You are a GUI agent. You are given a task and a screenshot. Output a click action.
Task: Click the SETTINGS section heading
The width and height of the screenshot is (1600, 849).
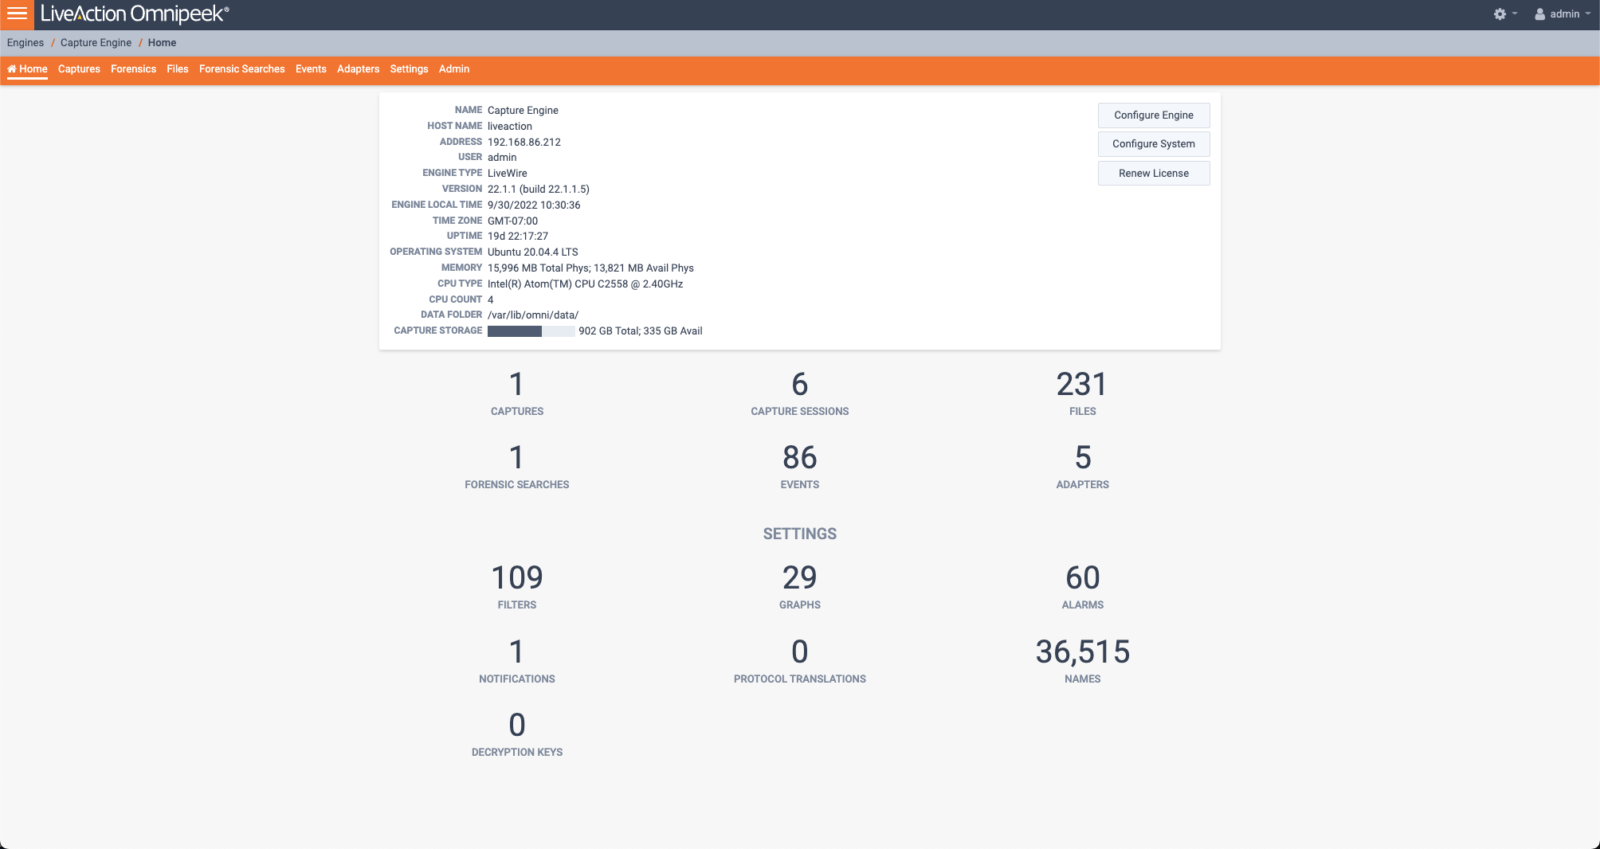point(800,534)
